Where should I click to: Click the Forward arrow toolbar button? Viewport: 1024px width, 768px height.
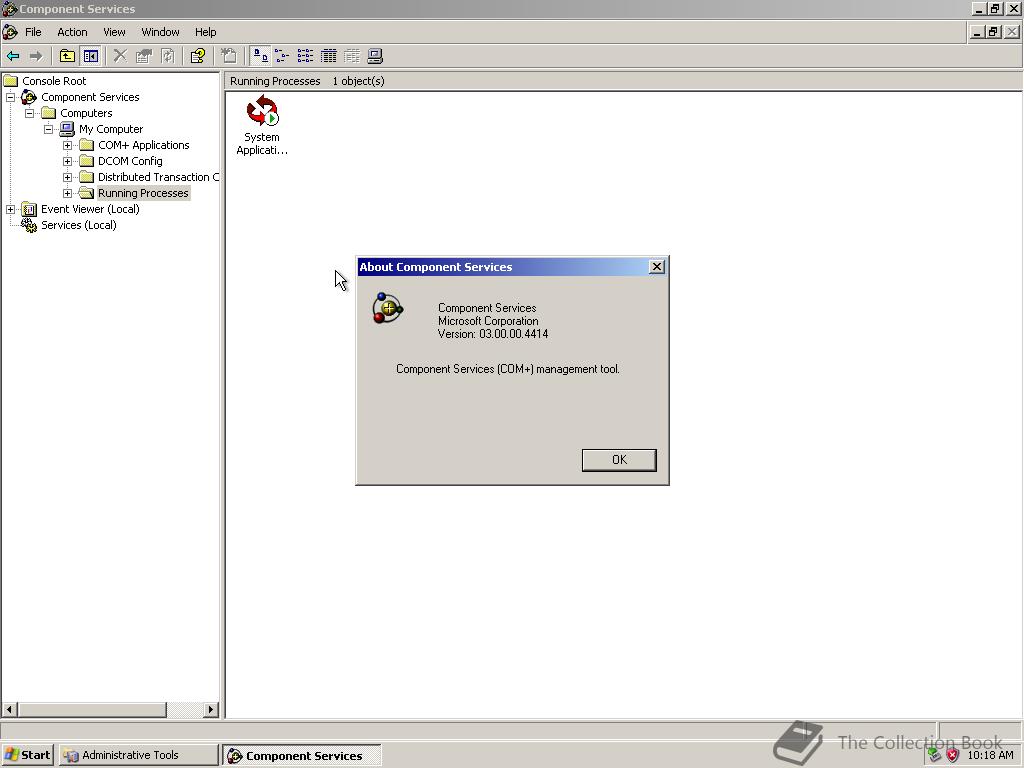tap(37, 57)
